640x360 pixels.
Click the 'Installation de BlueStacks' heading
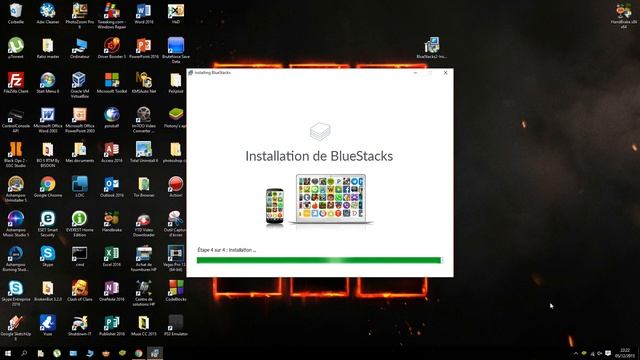click(x=319, y=156)
